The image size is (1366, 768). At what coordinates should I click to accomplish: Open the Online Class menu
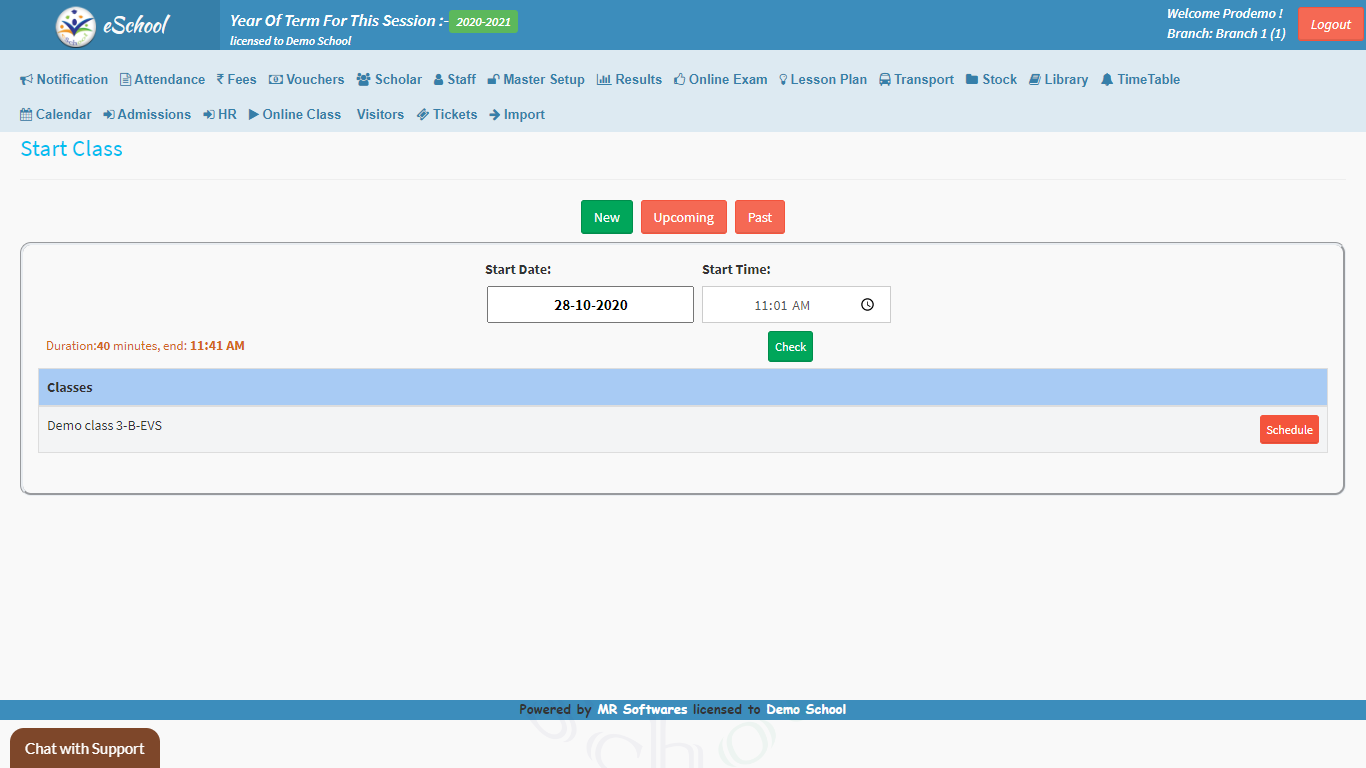295,115
